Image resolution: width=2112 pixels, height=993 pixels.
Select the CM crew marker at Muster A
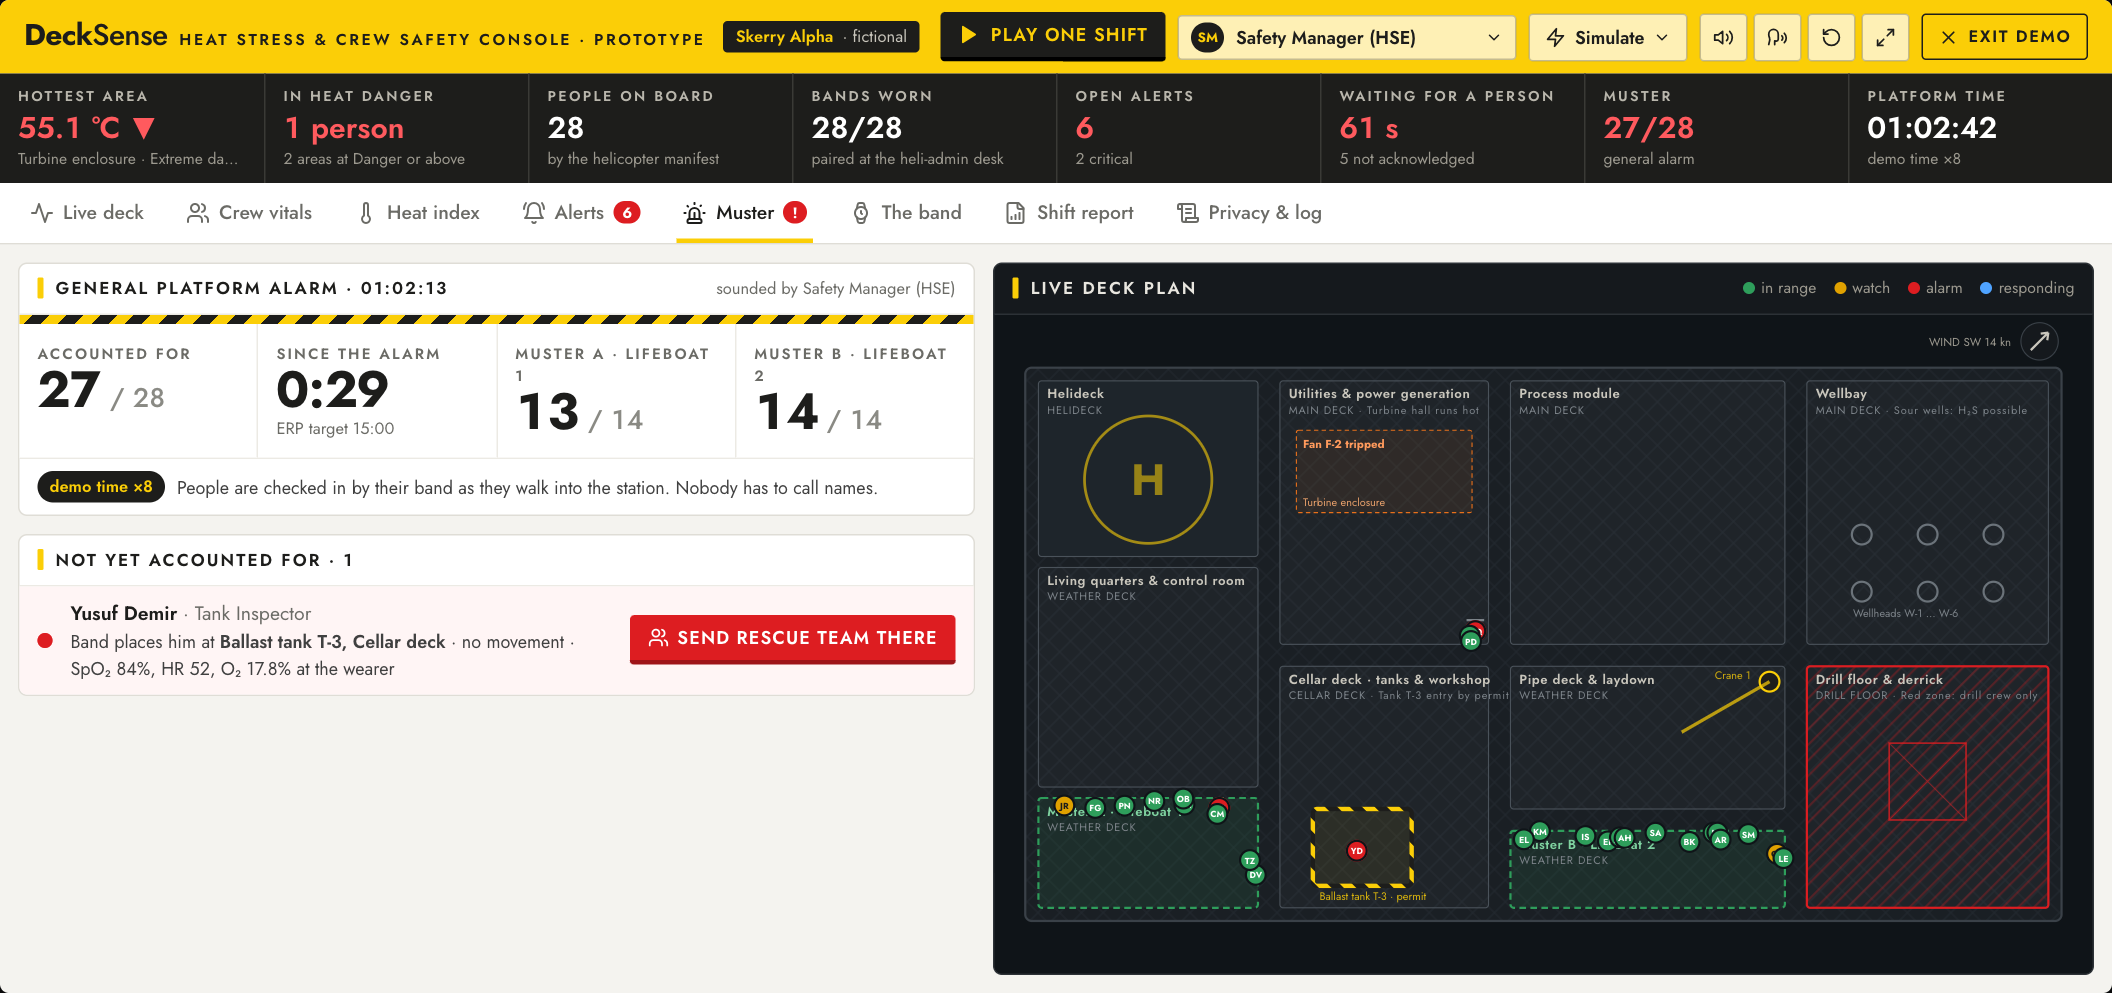(1217, 813)
